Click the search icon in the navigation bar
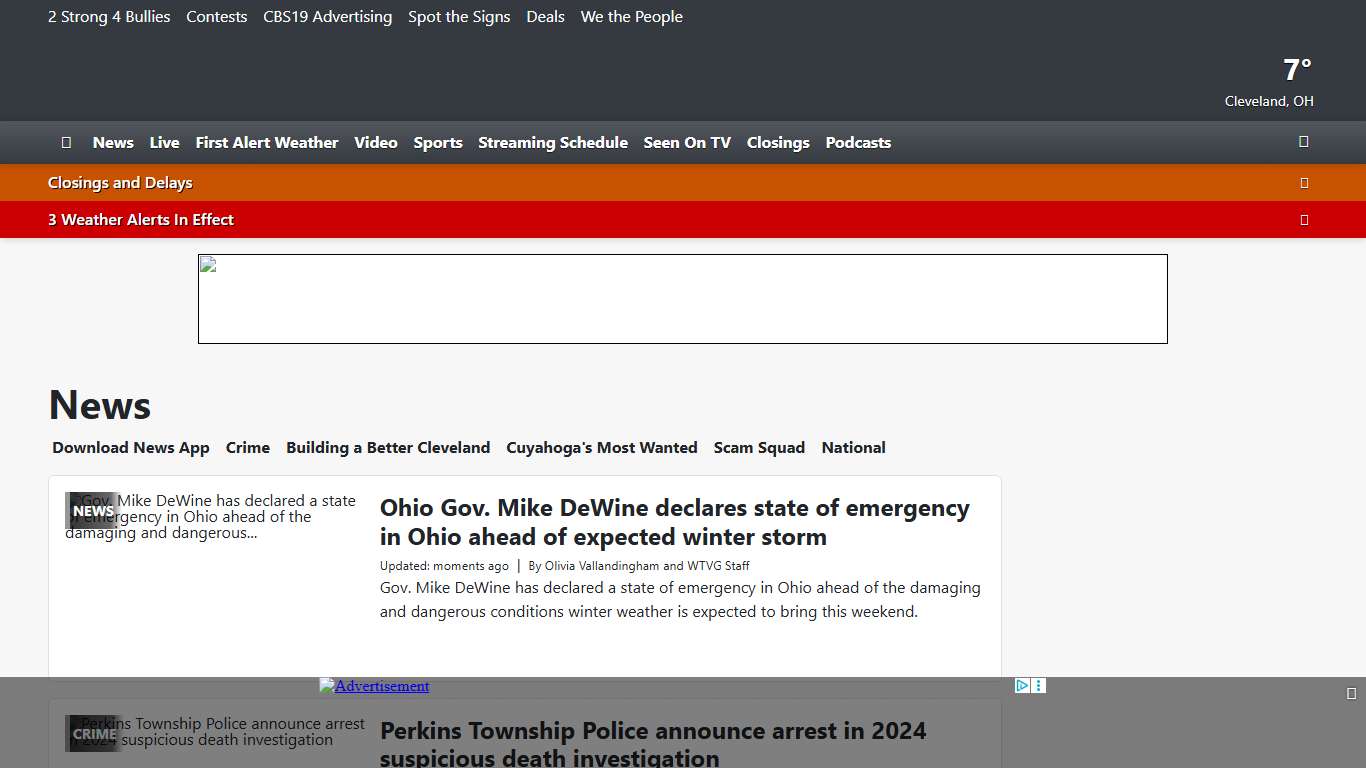 1303,142
